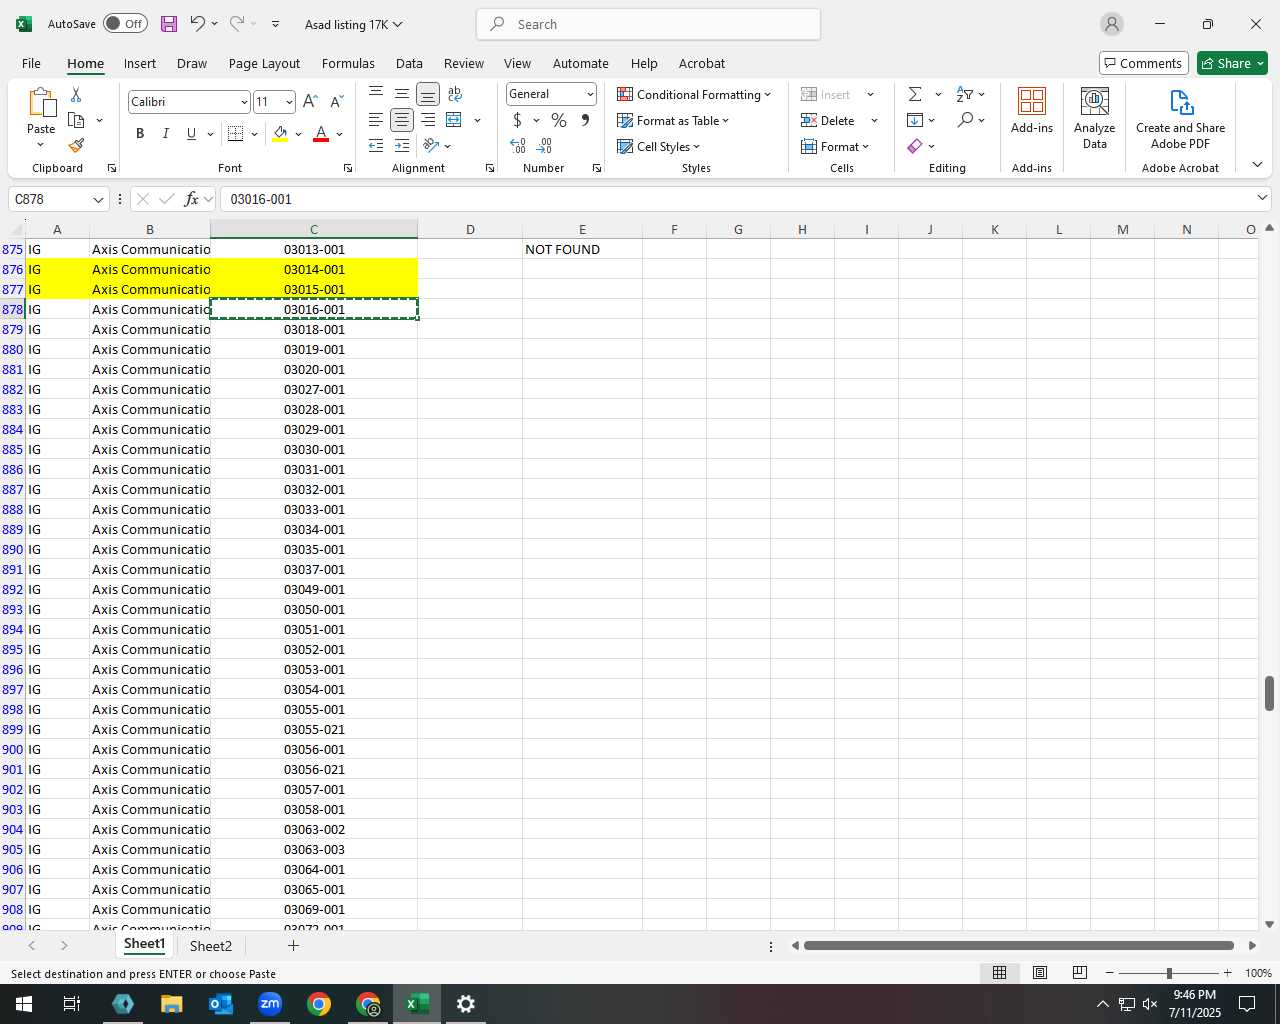Click the Merge & Center icon
Image resolution: width=1280 pixels, height=1024 pixels.
(x=454, y=120)
